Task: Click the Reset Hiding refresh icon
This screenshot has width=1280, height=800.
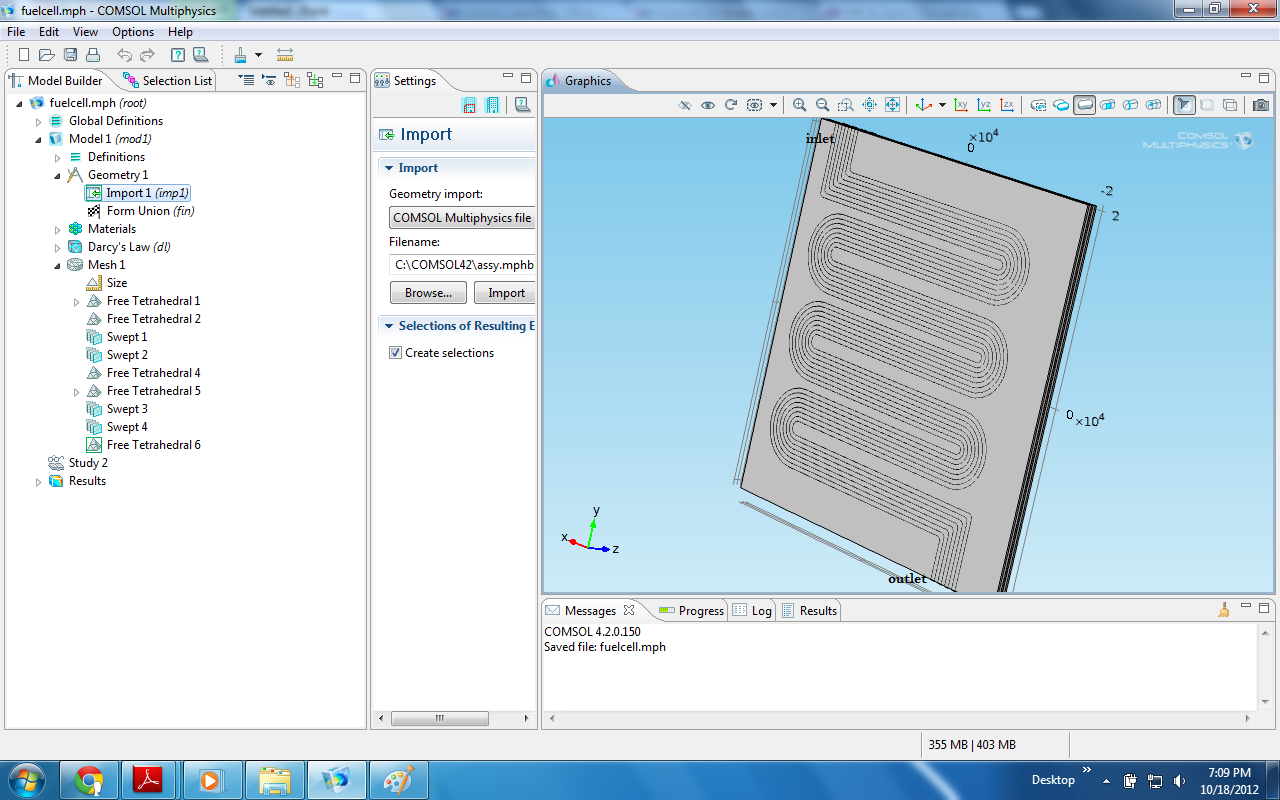Action: click(731, 105)
